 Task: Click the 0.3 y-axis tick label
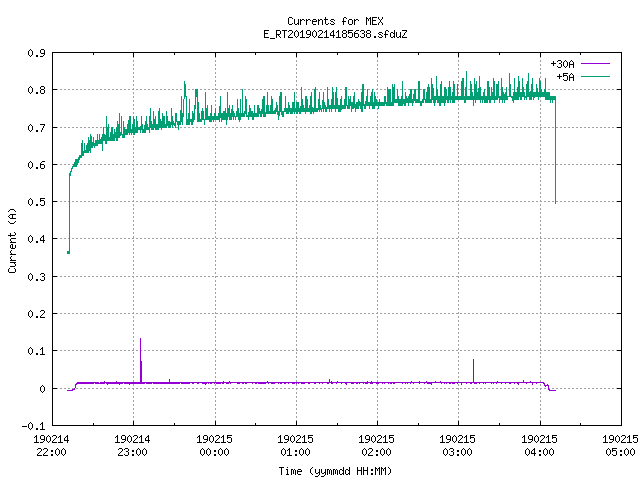(x=36, y=277)
